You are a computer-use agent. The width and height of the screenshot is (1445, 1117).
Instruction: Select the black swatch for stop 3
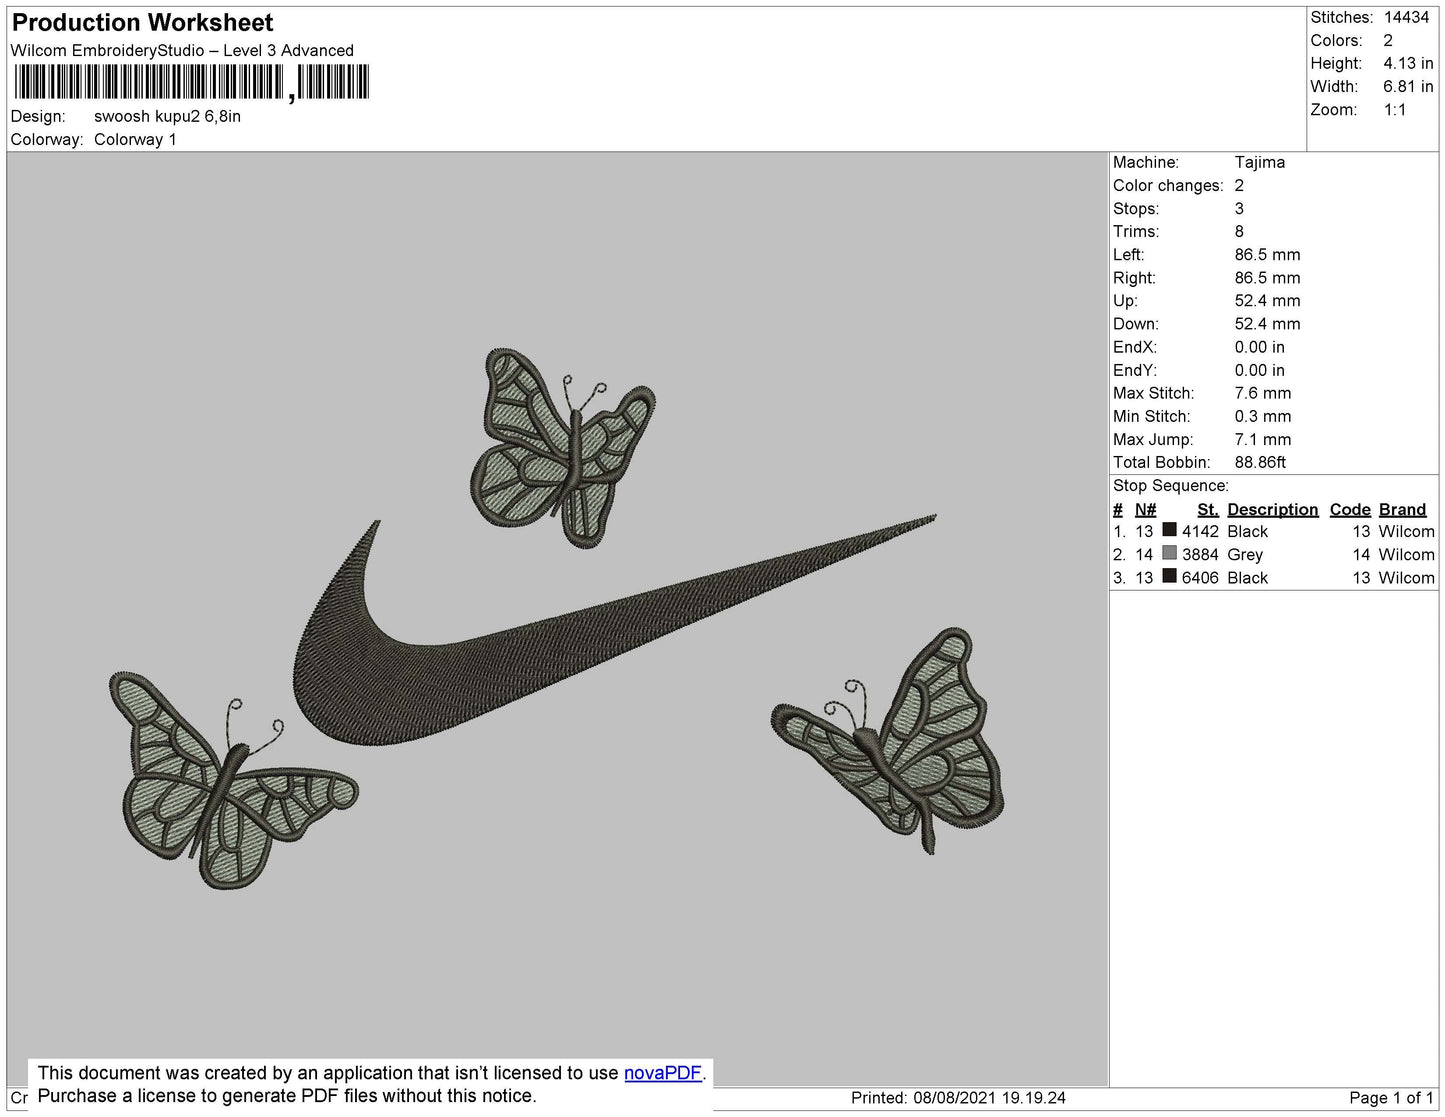[x=1169, y=576]
